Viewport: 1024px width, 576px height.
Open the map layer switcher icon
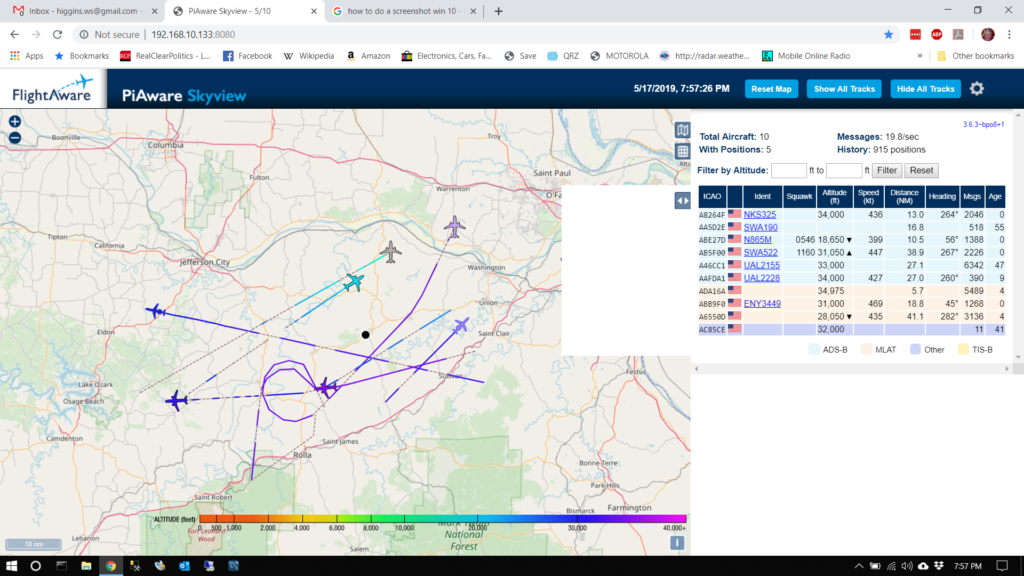pyautogui.click(x=682, y=130)
